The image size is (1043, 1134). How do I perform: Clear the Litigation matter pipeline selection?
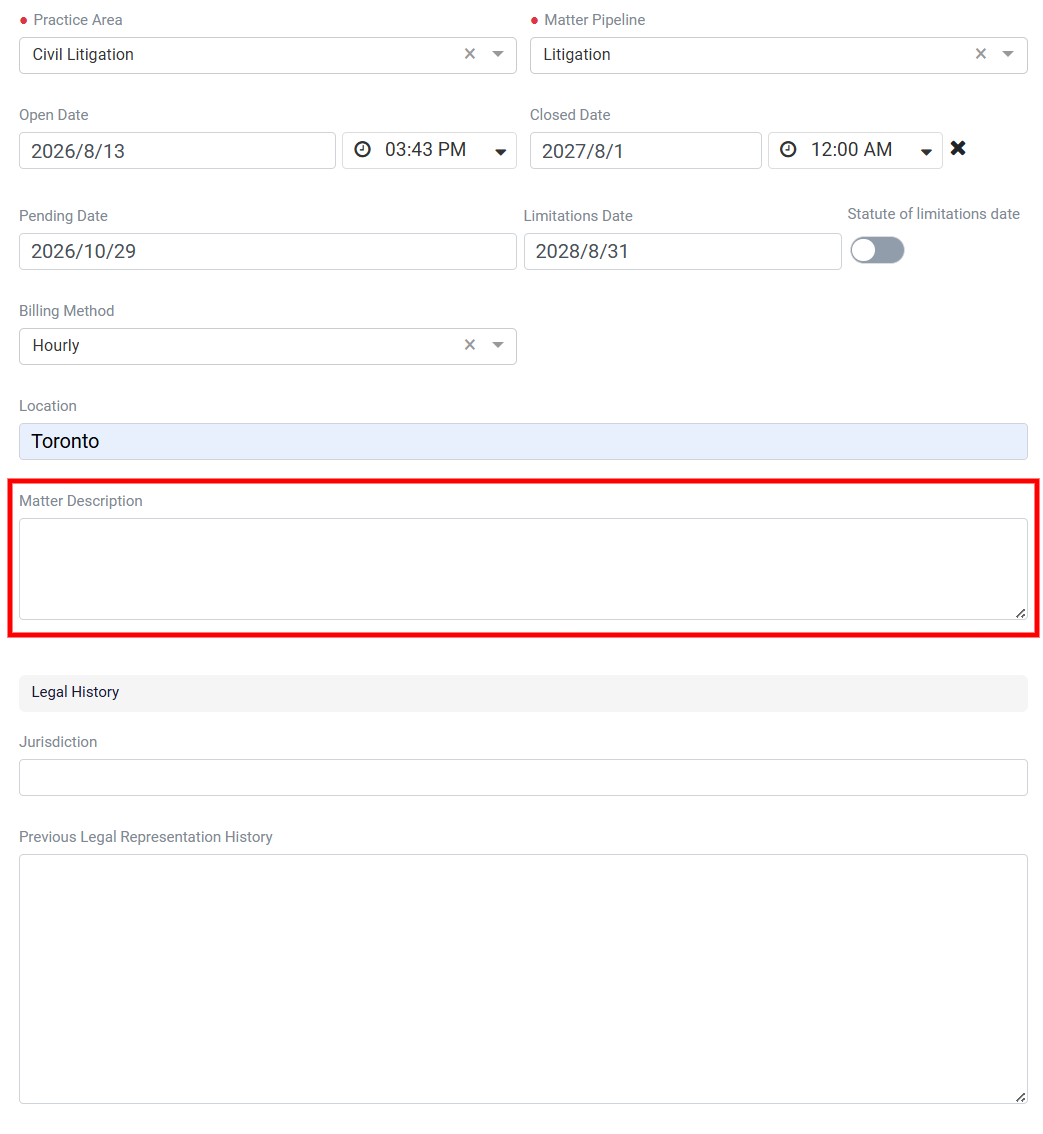click(x=980, y=54)
